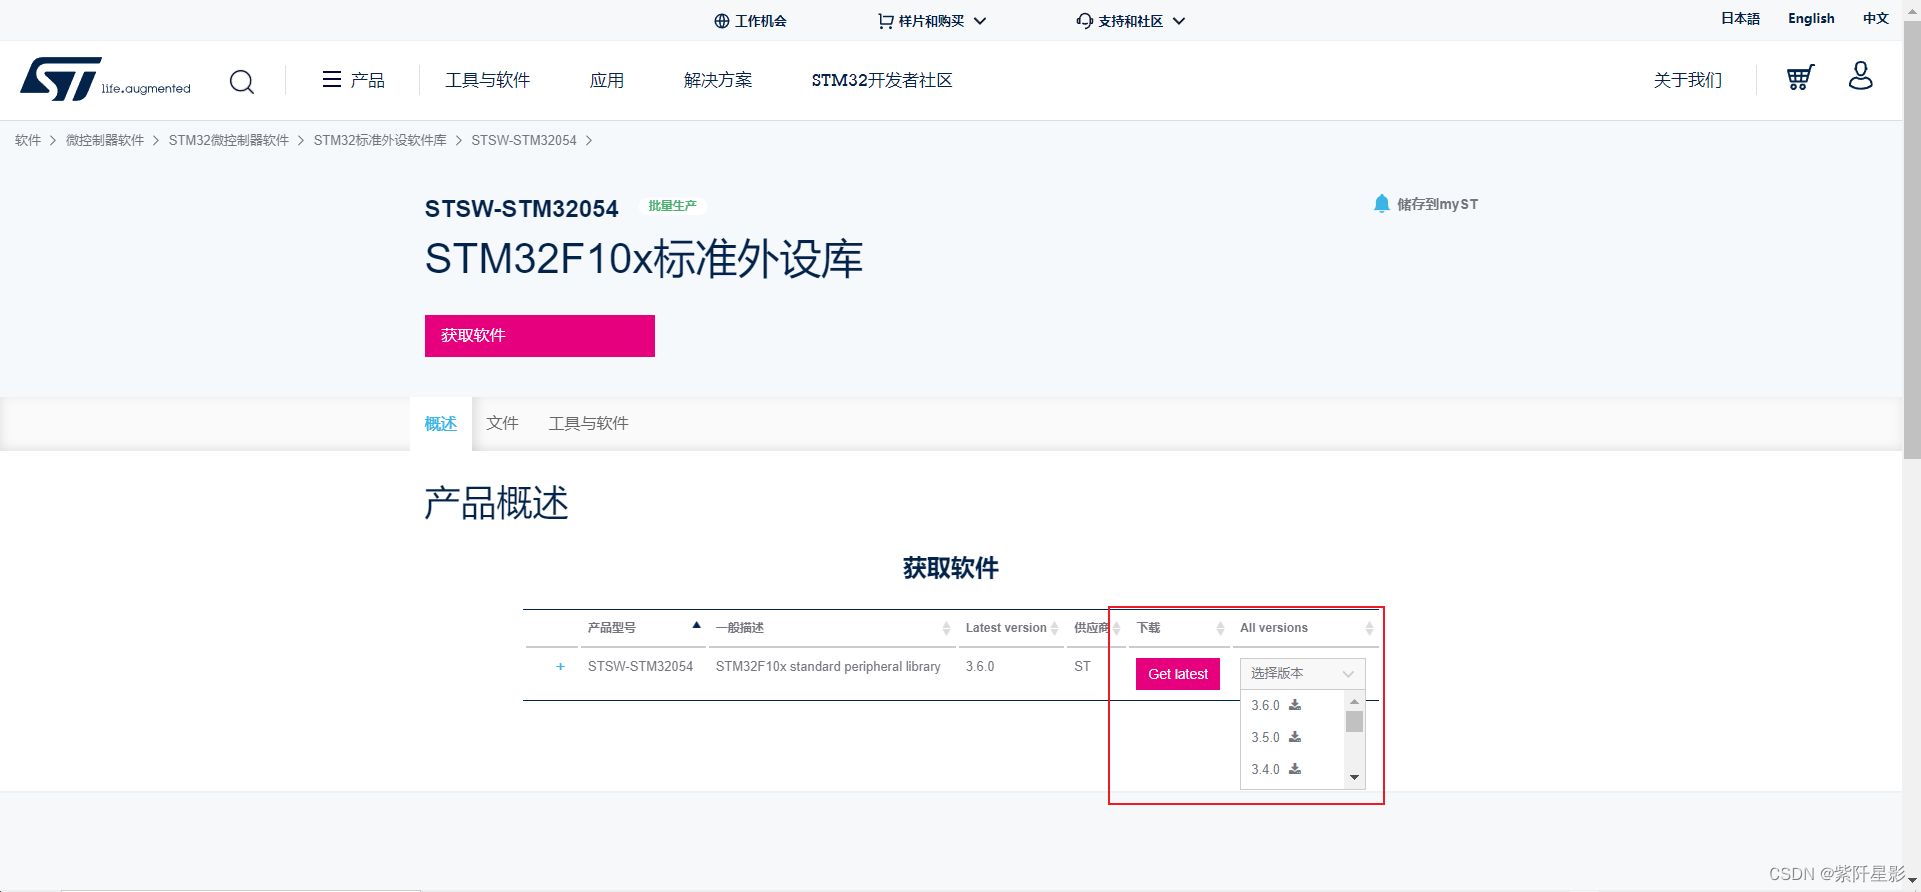Viewport: 1921px width, 892px height.
Task: Click the page vertical scrollbar thumb
Action: tap(1912, 240)
